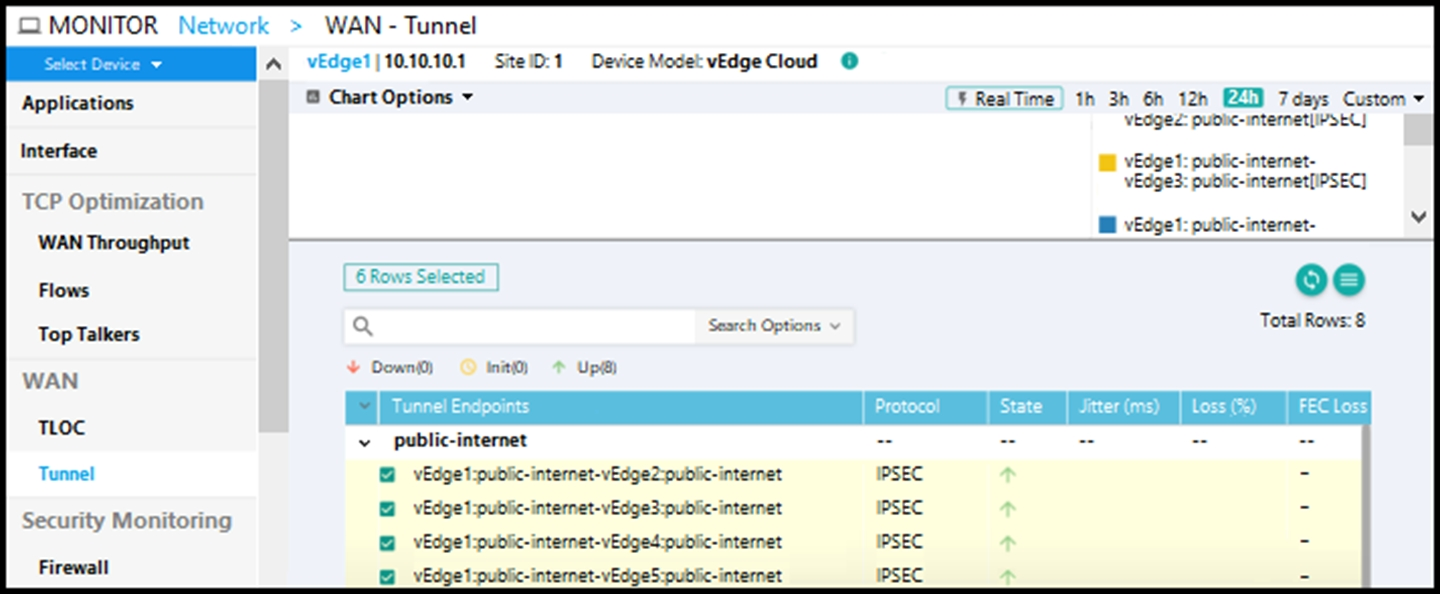Open Top Talkers in the sidebar
This screenshot has width=1440, height=594.
click(89, 334)
